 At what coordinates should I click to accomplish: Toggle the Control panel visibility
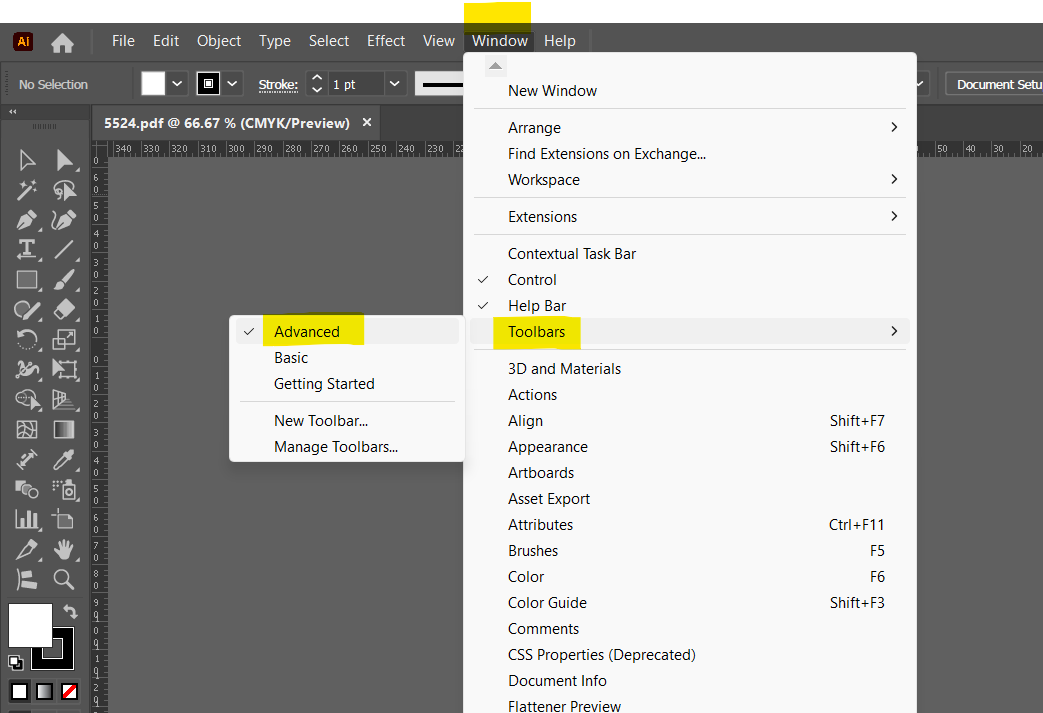690,280
